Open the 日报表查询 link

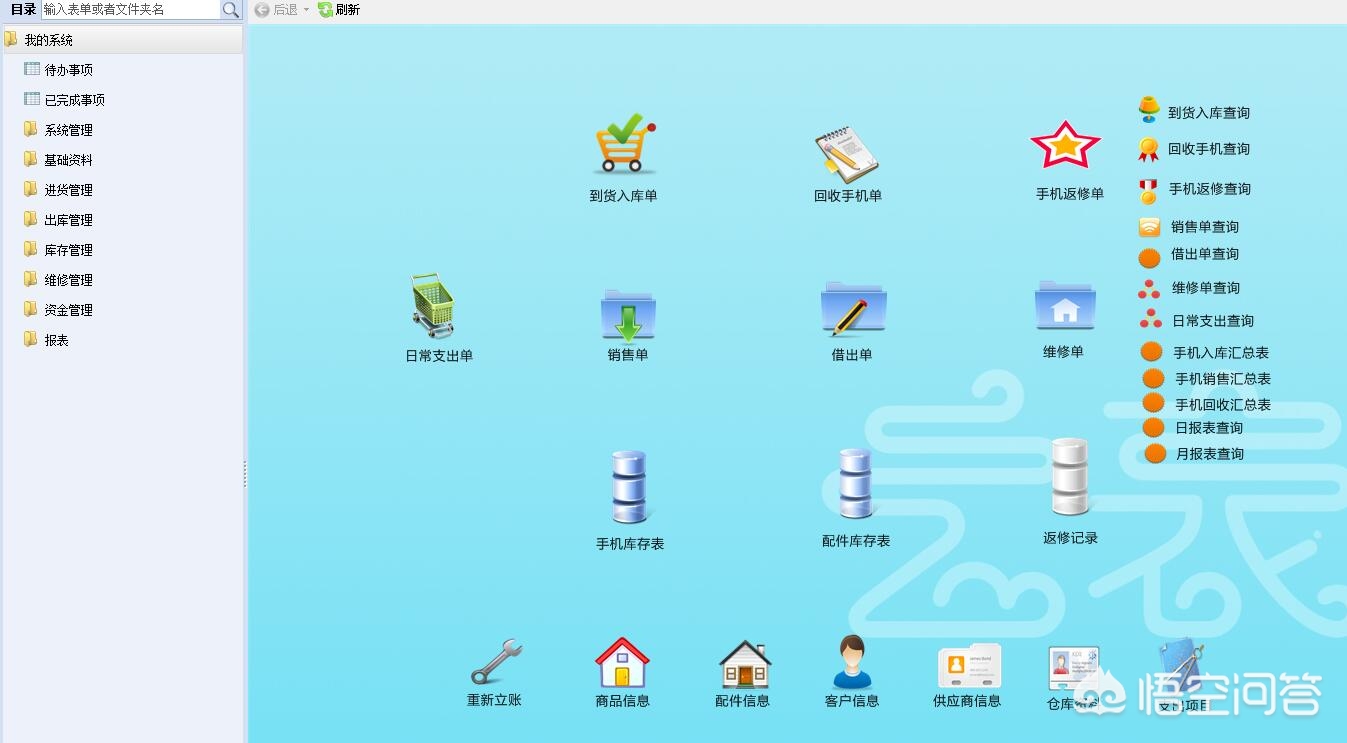pyautogui.click(x=1209, y=428)
